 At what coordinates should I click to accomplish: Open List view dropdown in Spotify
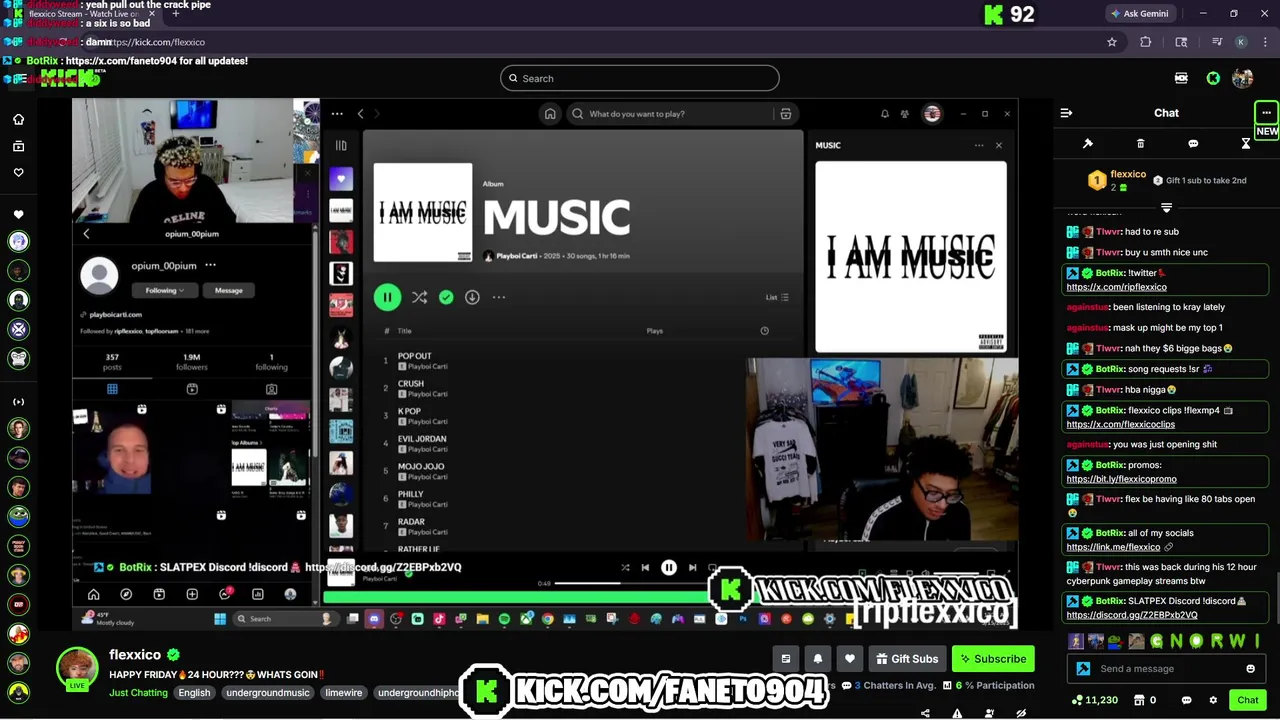tap(777, 297)
